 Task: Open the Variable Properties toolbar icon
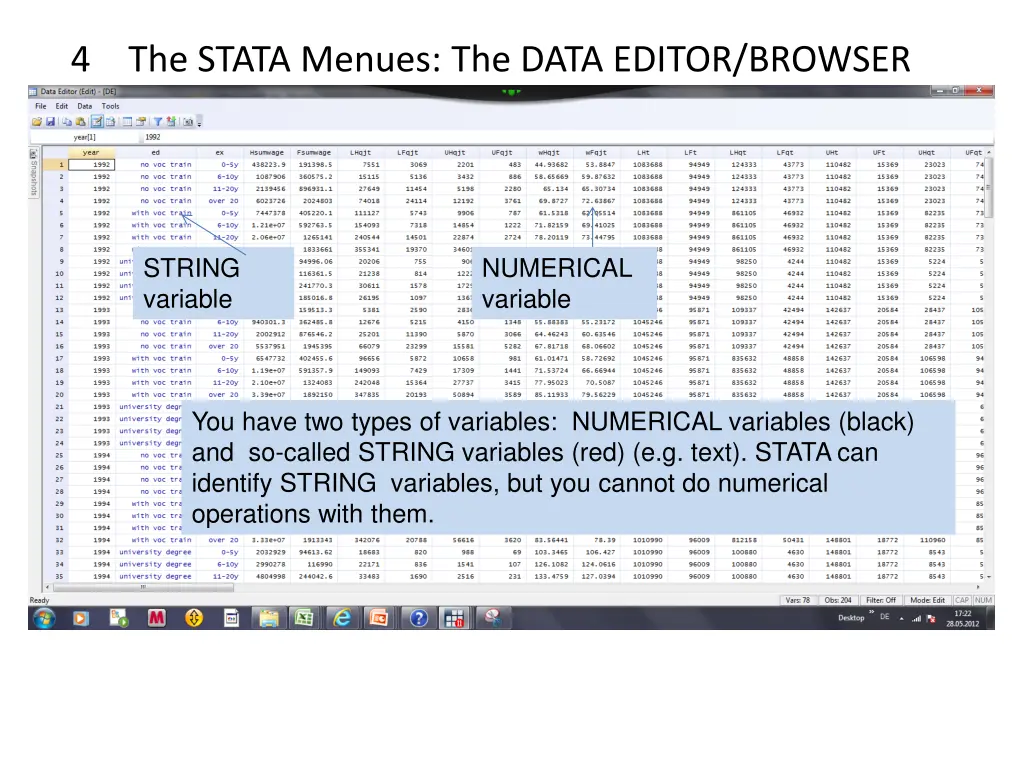(140, 121)
